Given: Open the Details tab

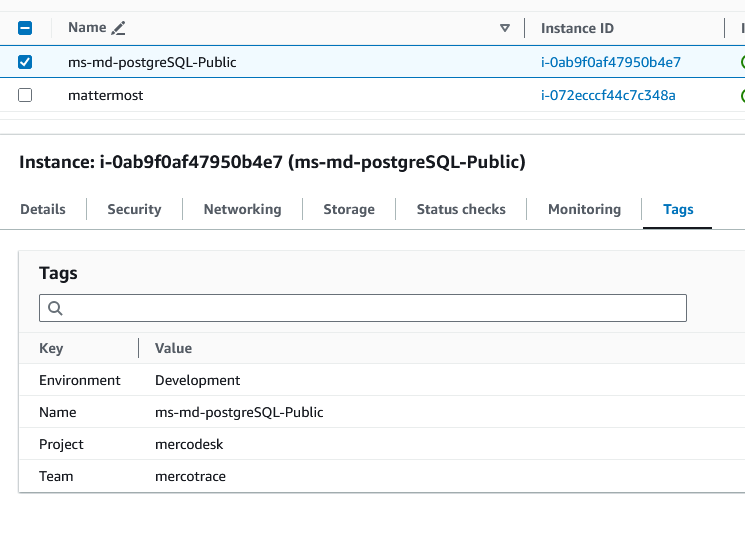Looking at the screenshot, I should [x=43, y=210].
